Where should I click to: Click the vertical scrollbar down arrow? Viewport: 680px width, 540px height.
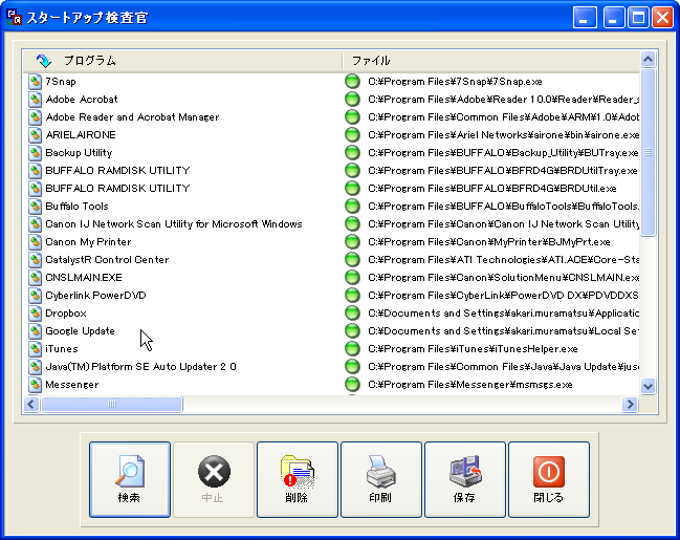(x=648, y=386)
